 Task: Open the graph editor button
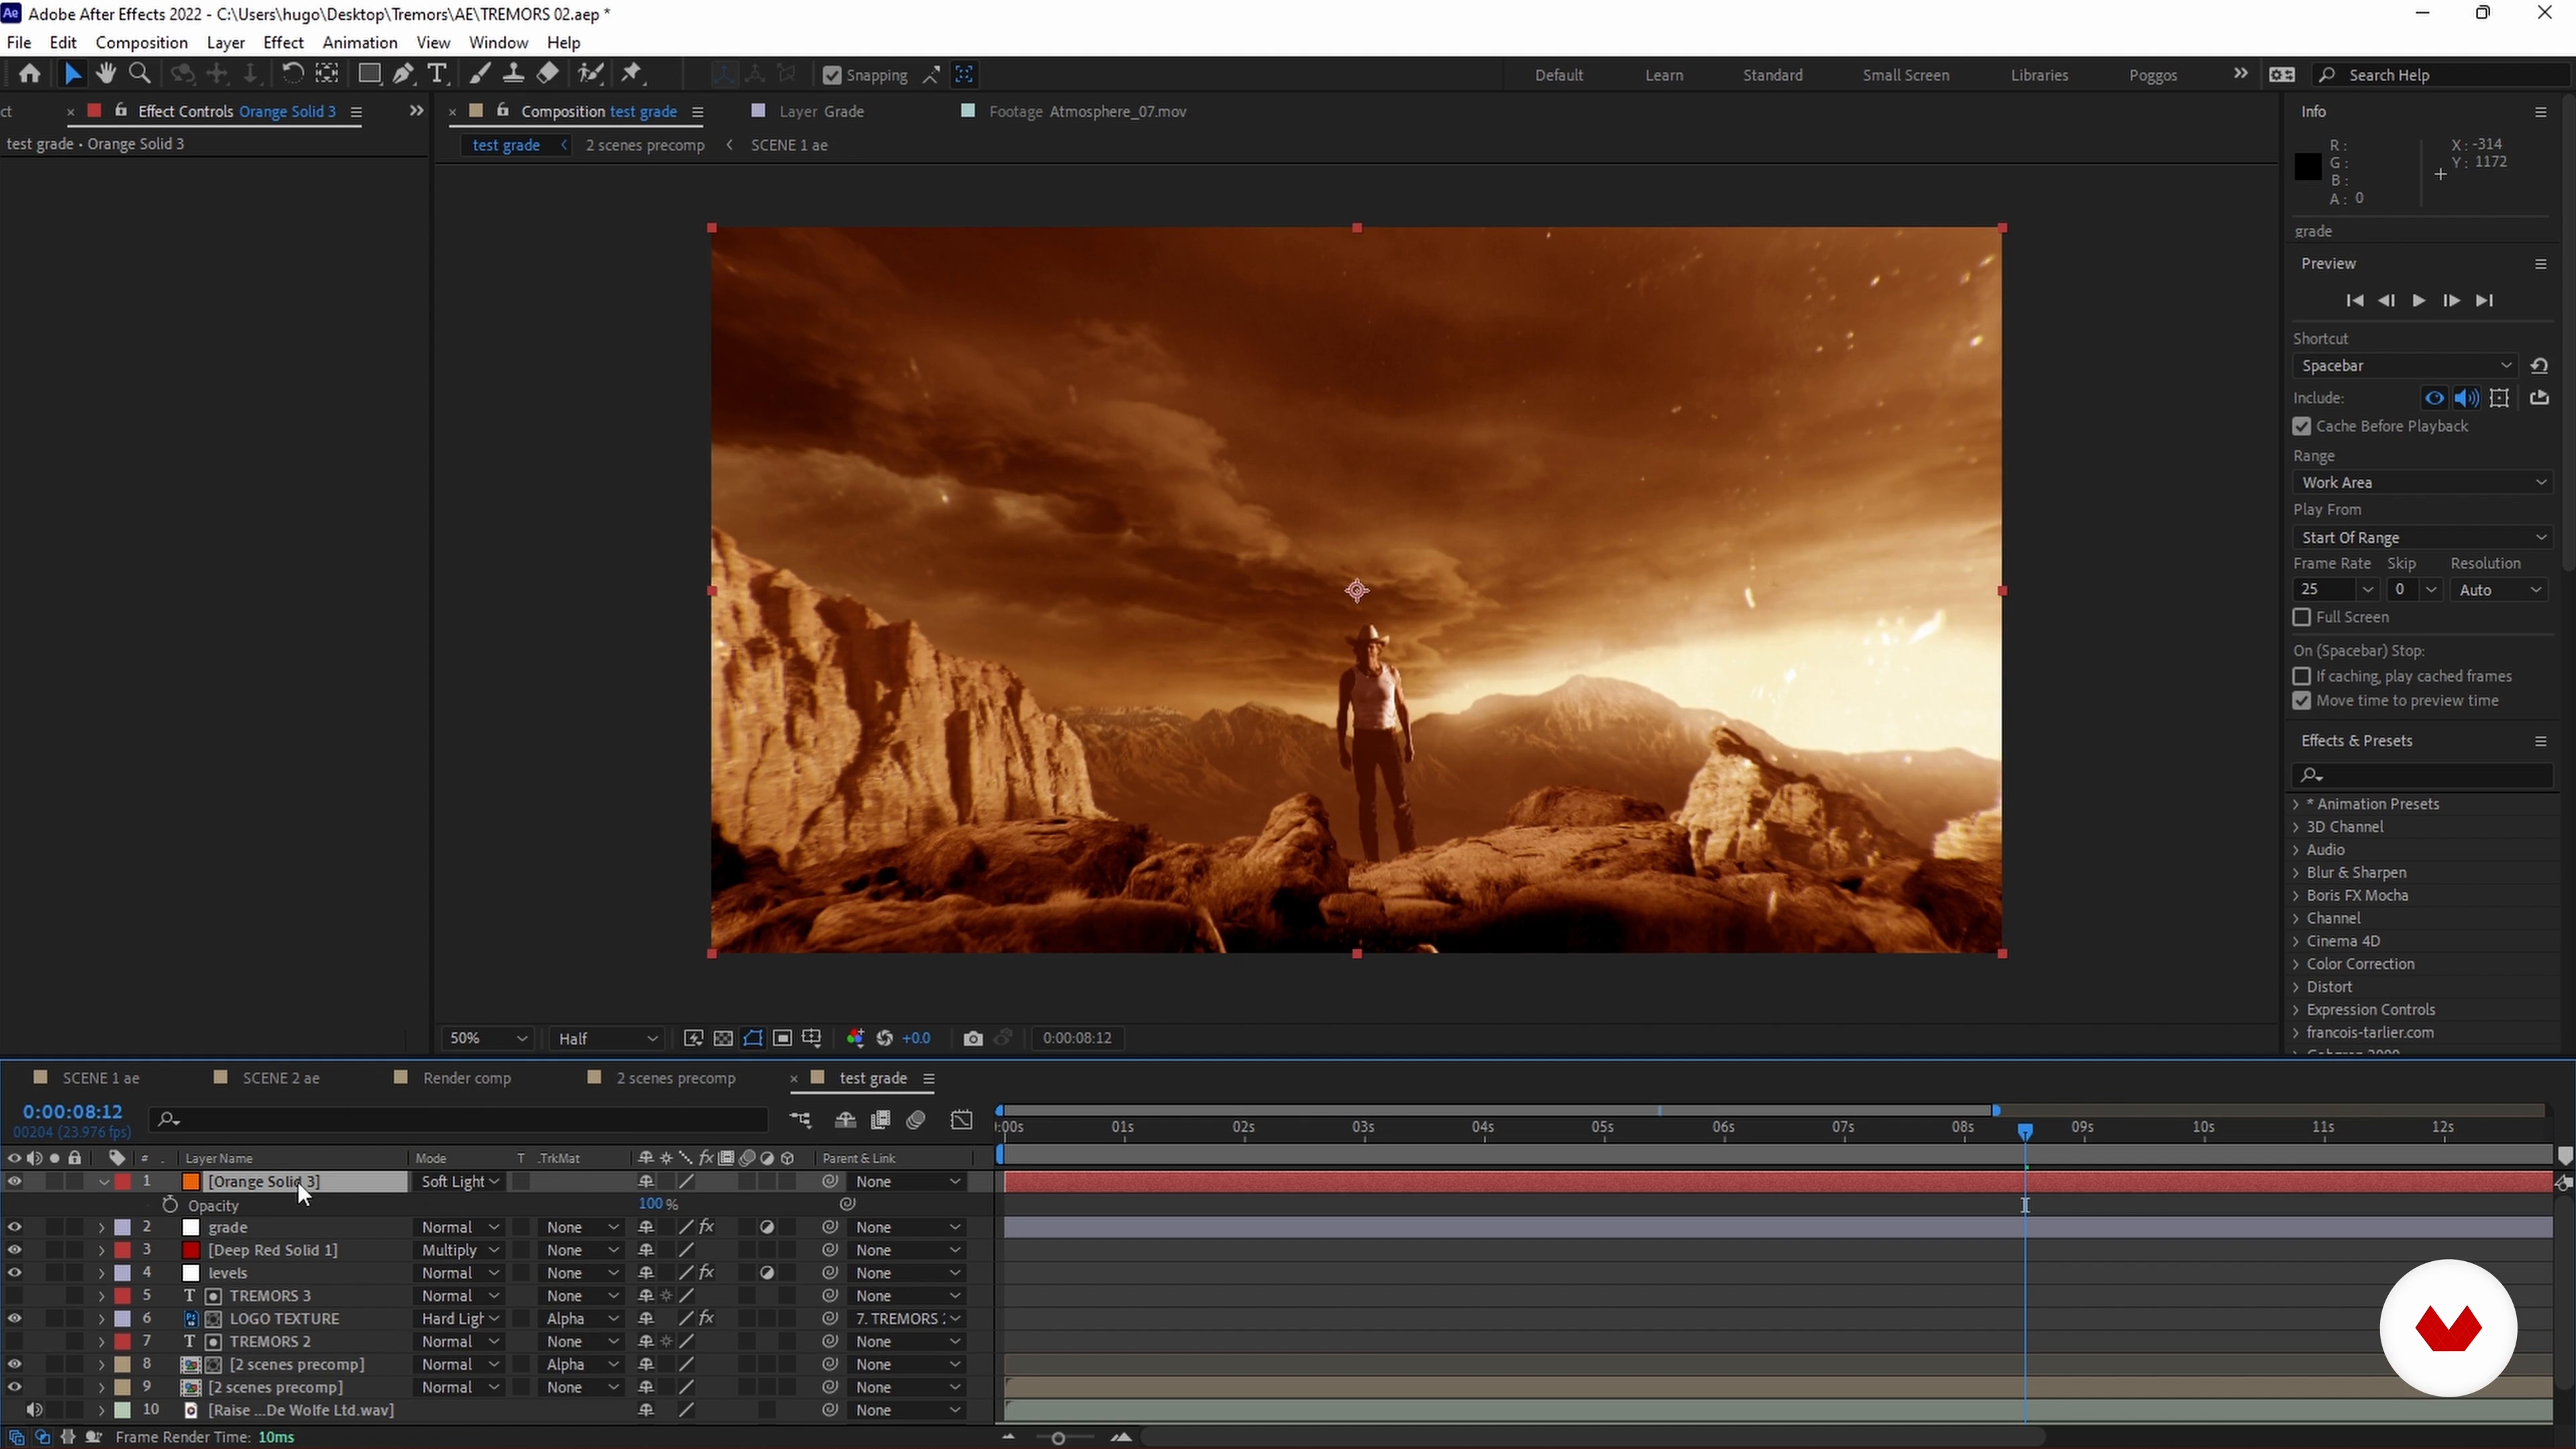click(962, 1120)
